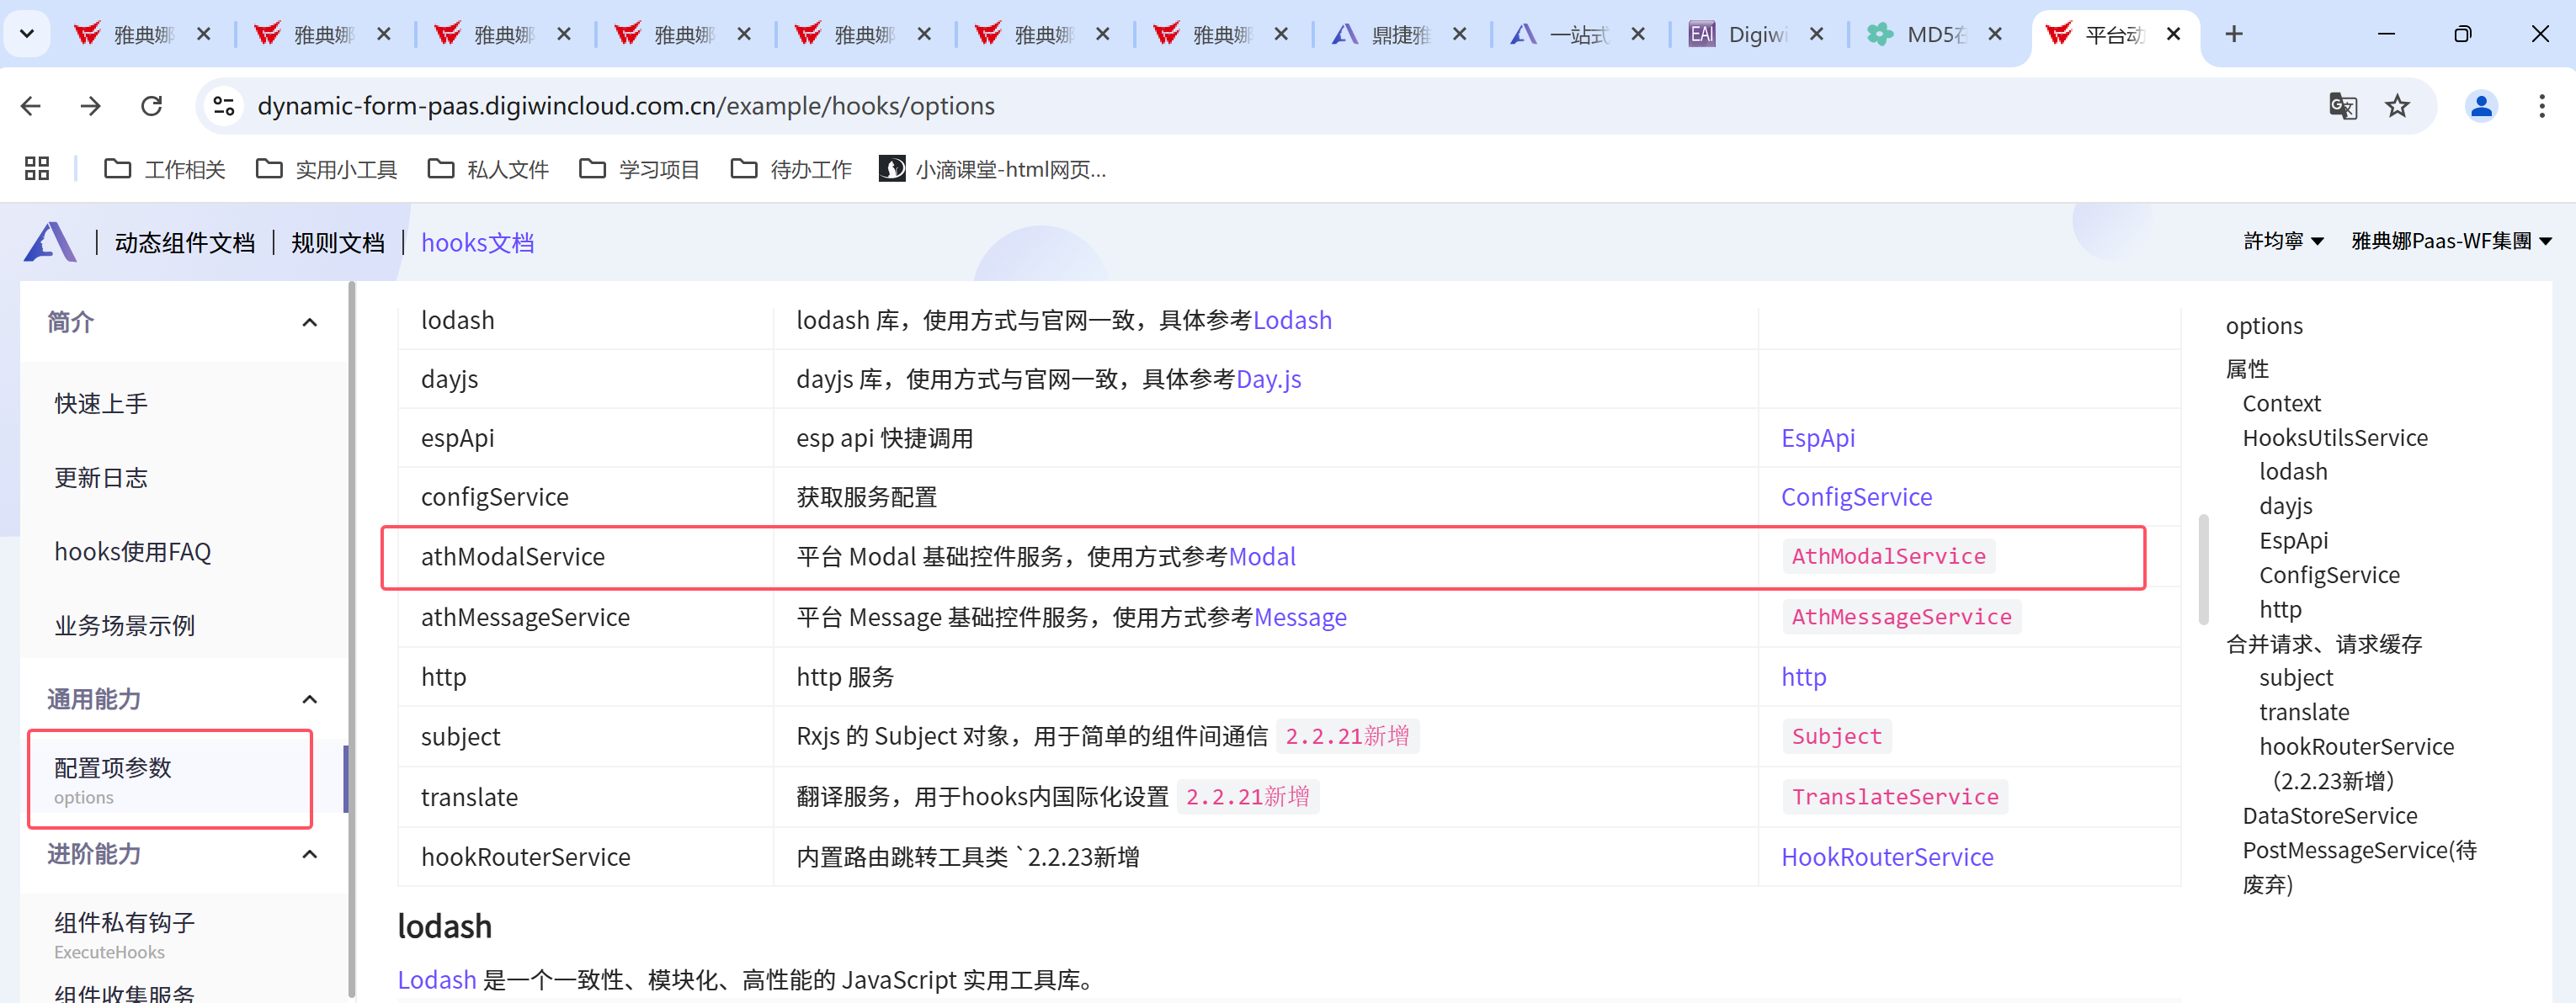Collapse the 通用能力 sidebar section
Image resolution: width=2576 pixels, height=1003 pixels.
click(x=310, y=699)
